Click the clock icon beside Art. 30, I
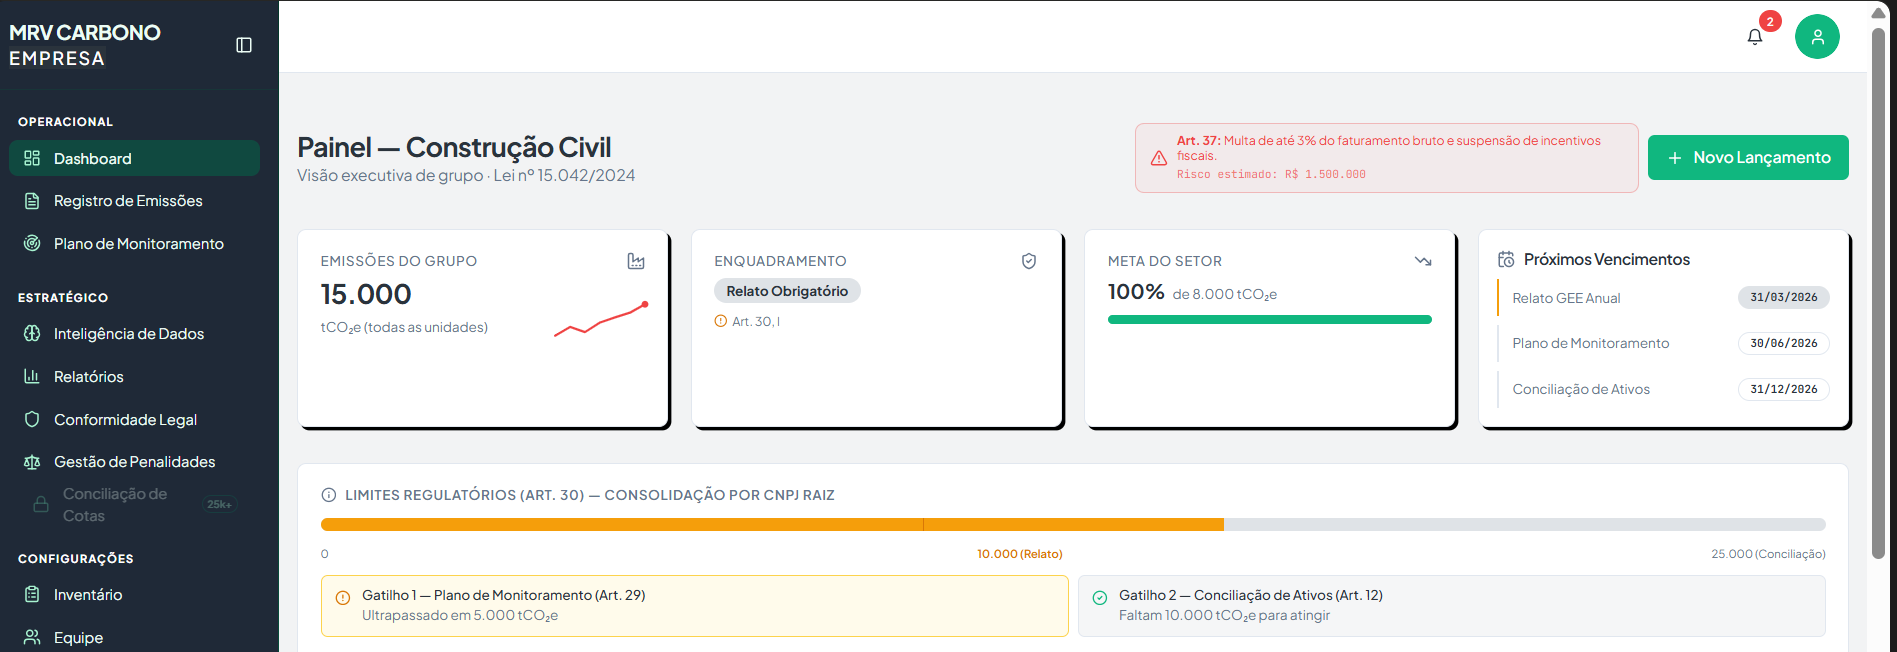Viewport: 1897px width, 652px height. [x=720, y=321]
